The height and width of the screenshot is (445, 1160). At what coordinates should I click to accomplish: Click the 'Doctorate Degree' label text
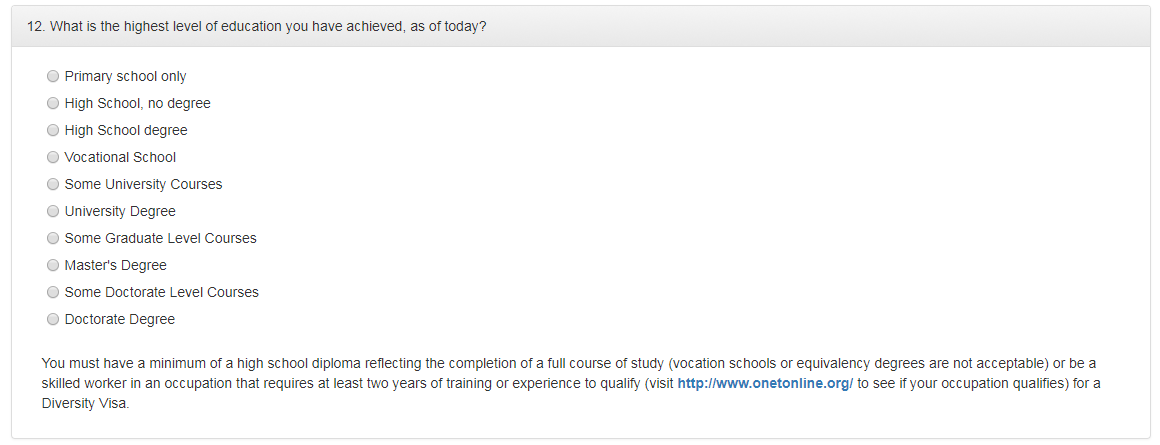click(120, 319)
